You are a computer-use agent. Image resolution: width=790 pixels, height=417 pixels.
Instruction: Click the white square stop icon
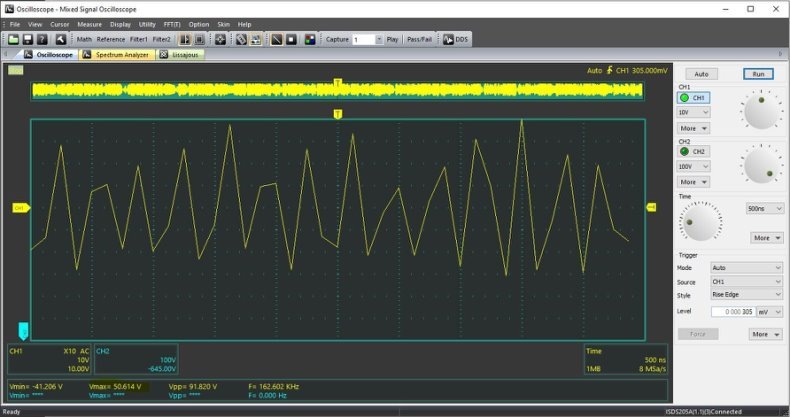point(291,39)
